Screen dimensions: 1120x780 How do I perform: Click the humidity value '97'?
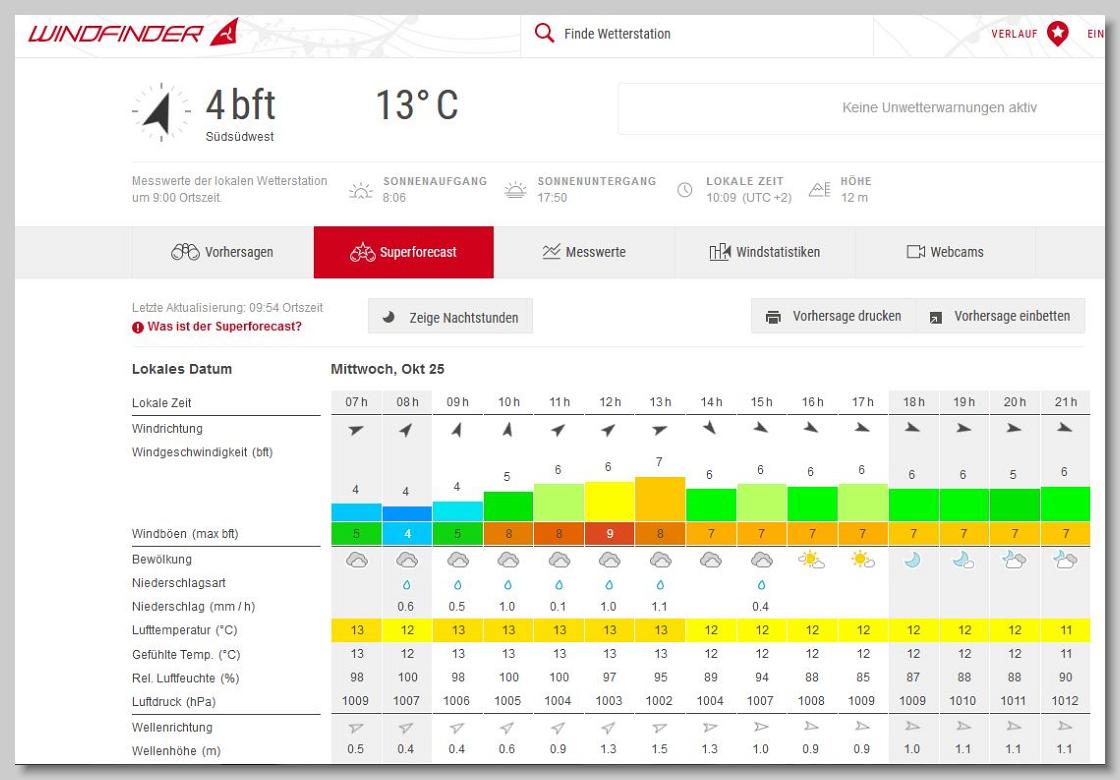click(x=609, y=677)
